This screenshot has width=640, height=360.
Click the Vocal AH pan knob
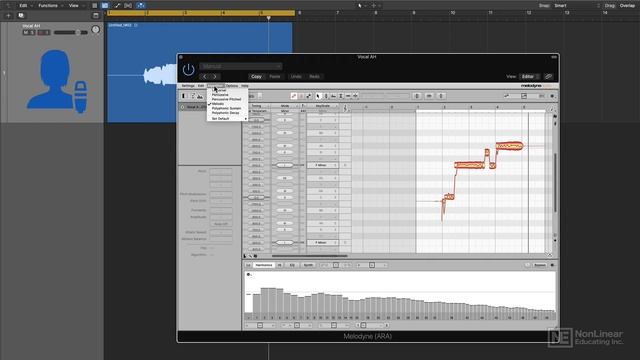coord(96,29)
